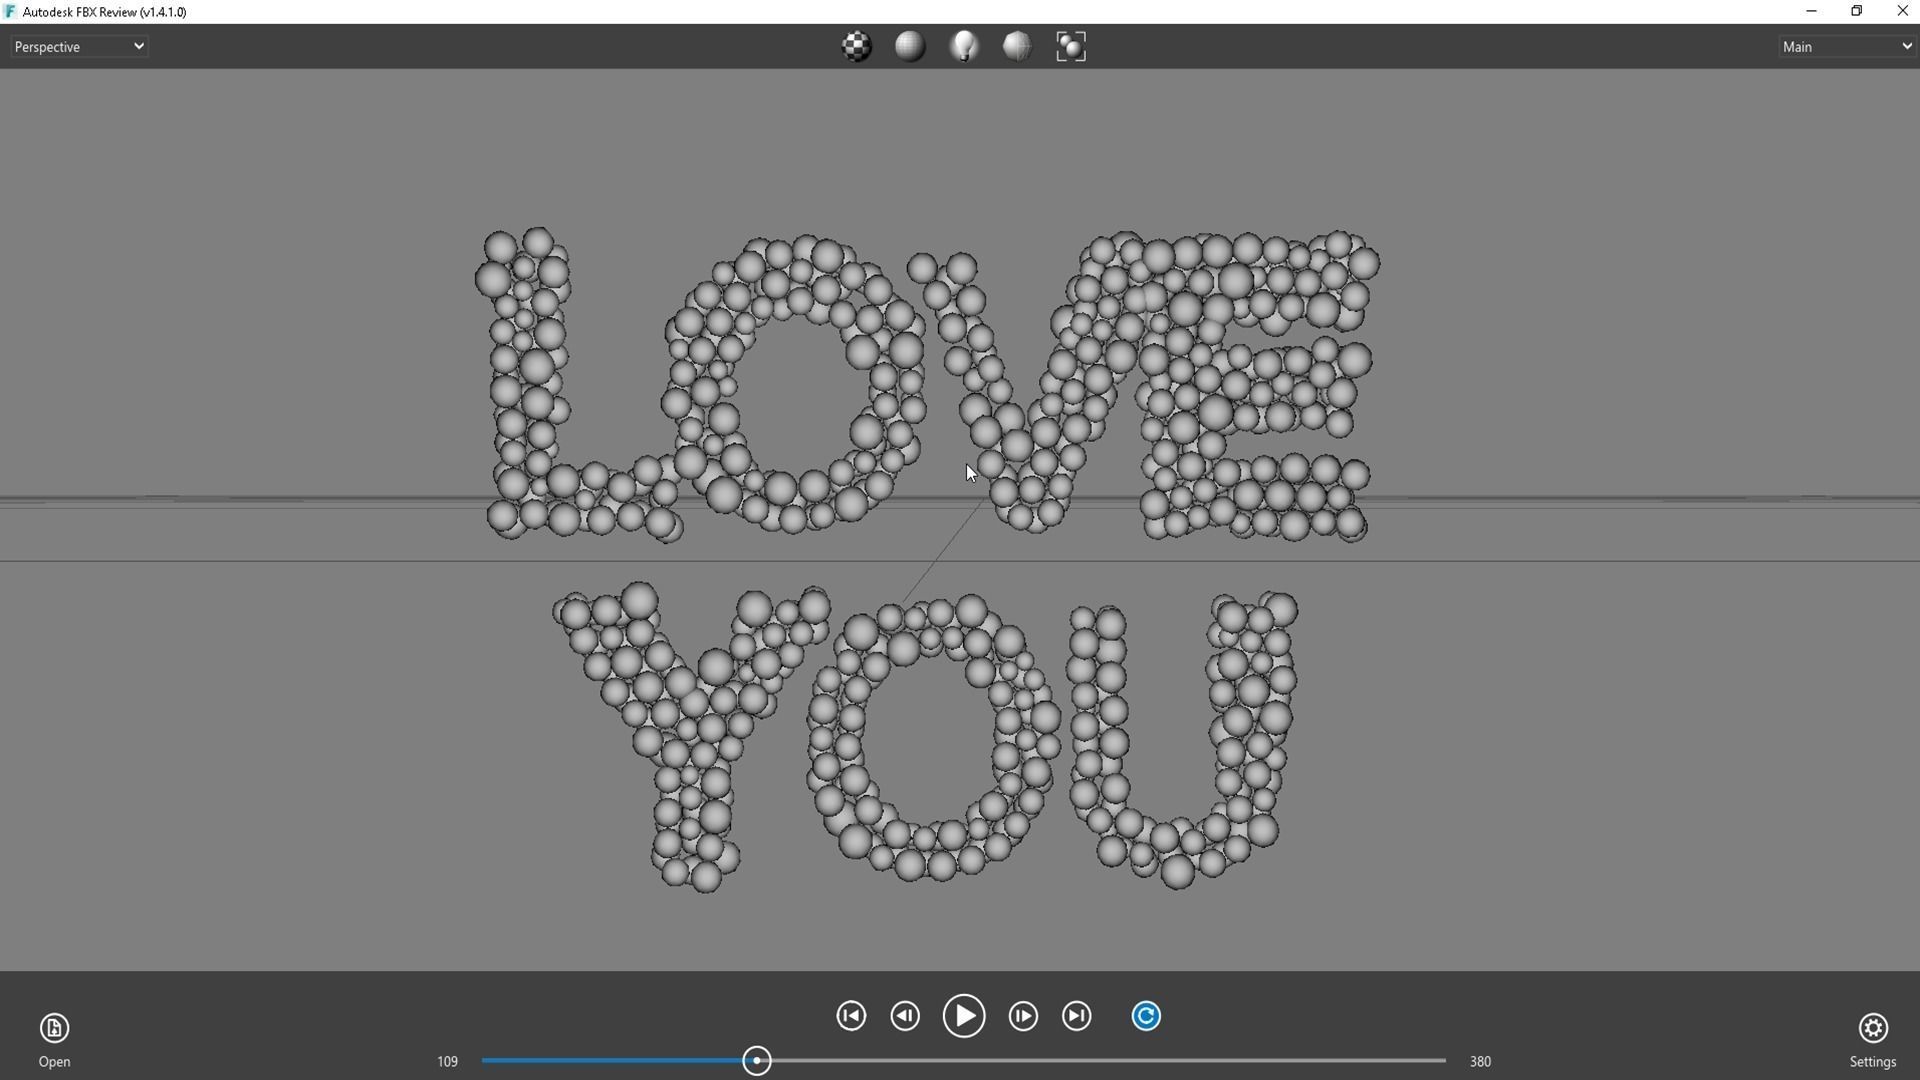Go to first frame
Image resolution: width=1920 pixels, height=1080 pixels.
pyautogui.click(x=851, y=1016)
